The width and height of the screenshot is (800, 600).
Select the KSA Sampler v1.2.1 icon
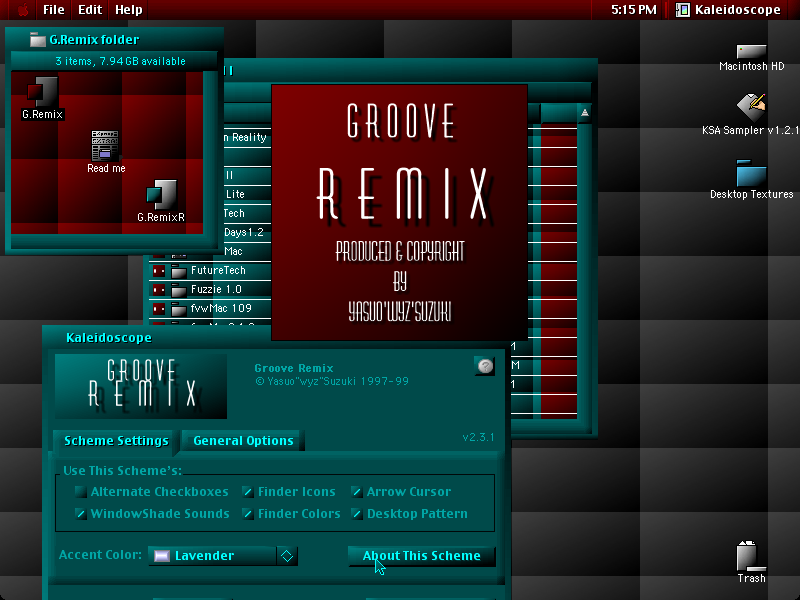751,108
